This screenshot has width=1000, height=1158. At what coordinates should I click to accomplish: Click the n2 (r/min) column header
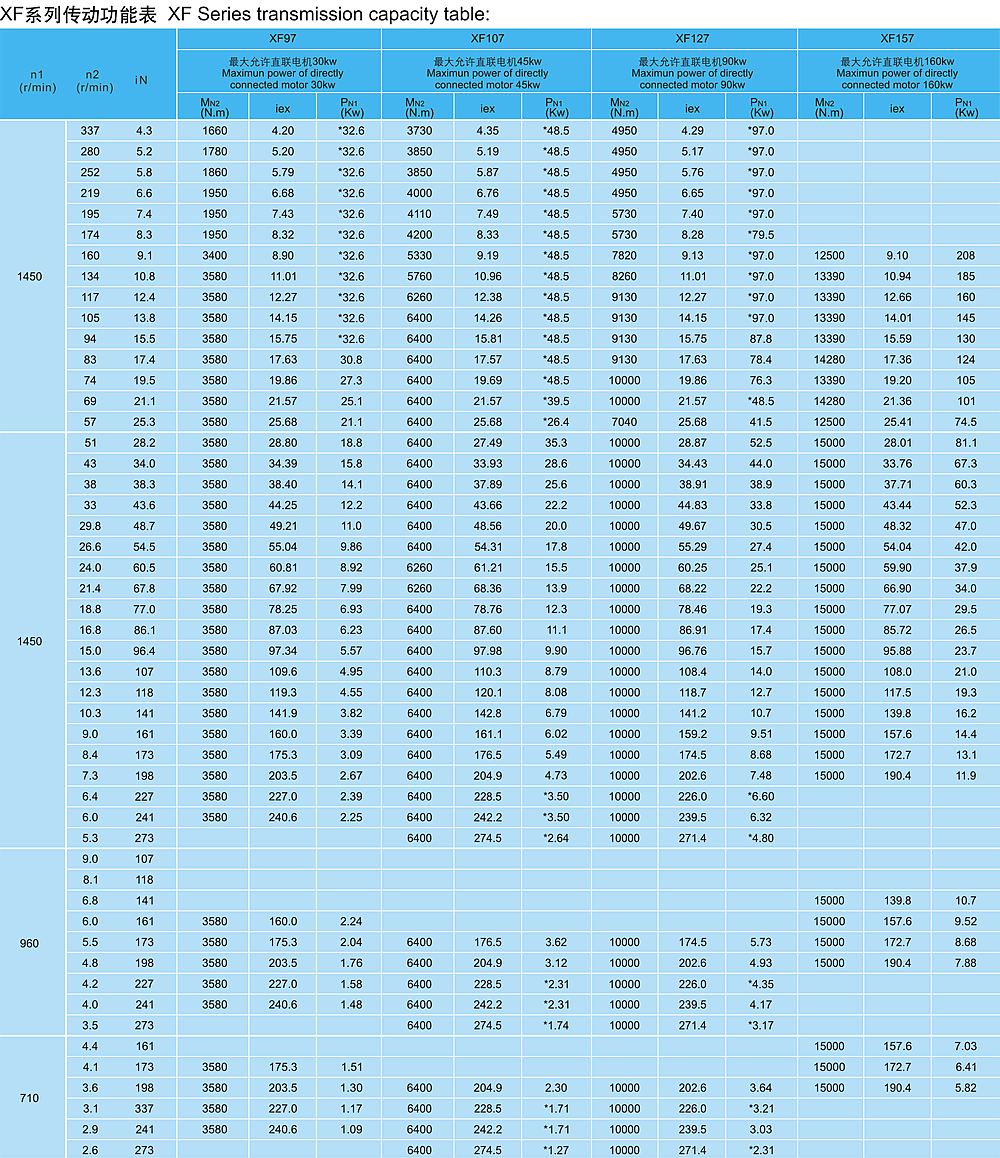[x=94, y=80]
